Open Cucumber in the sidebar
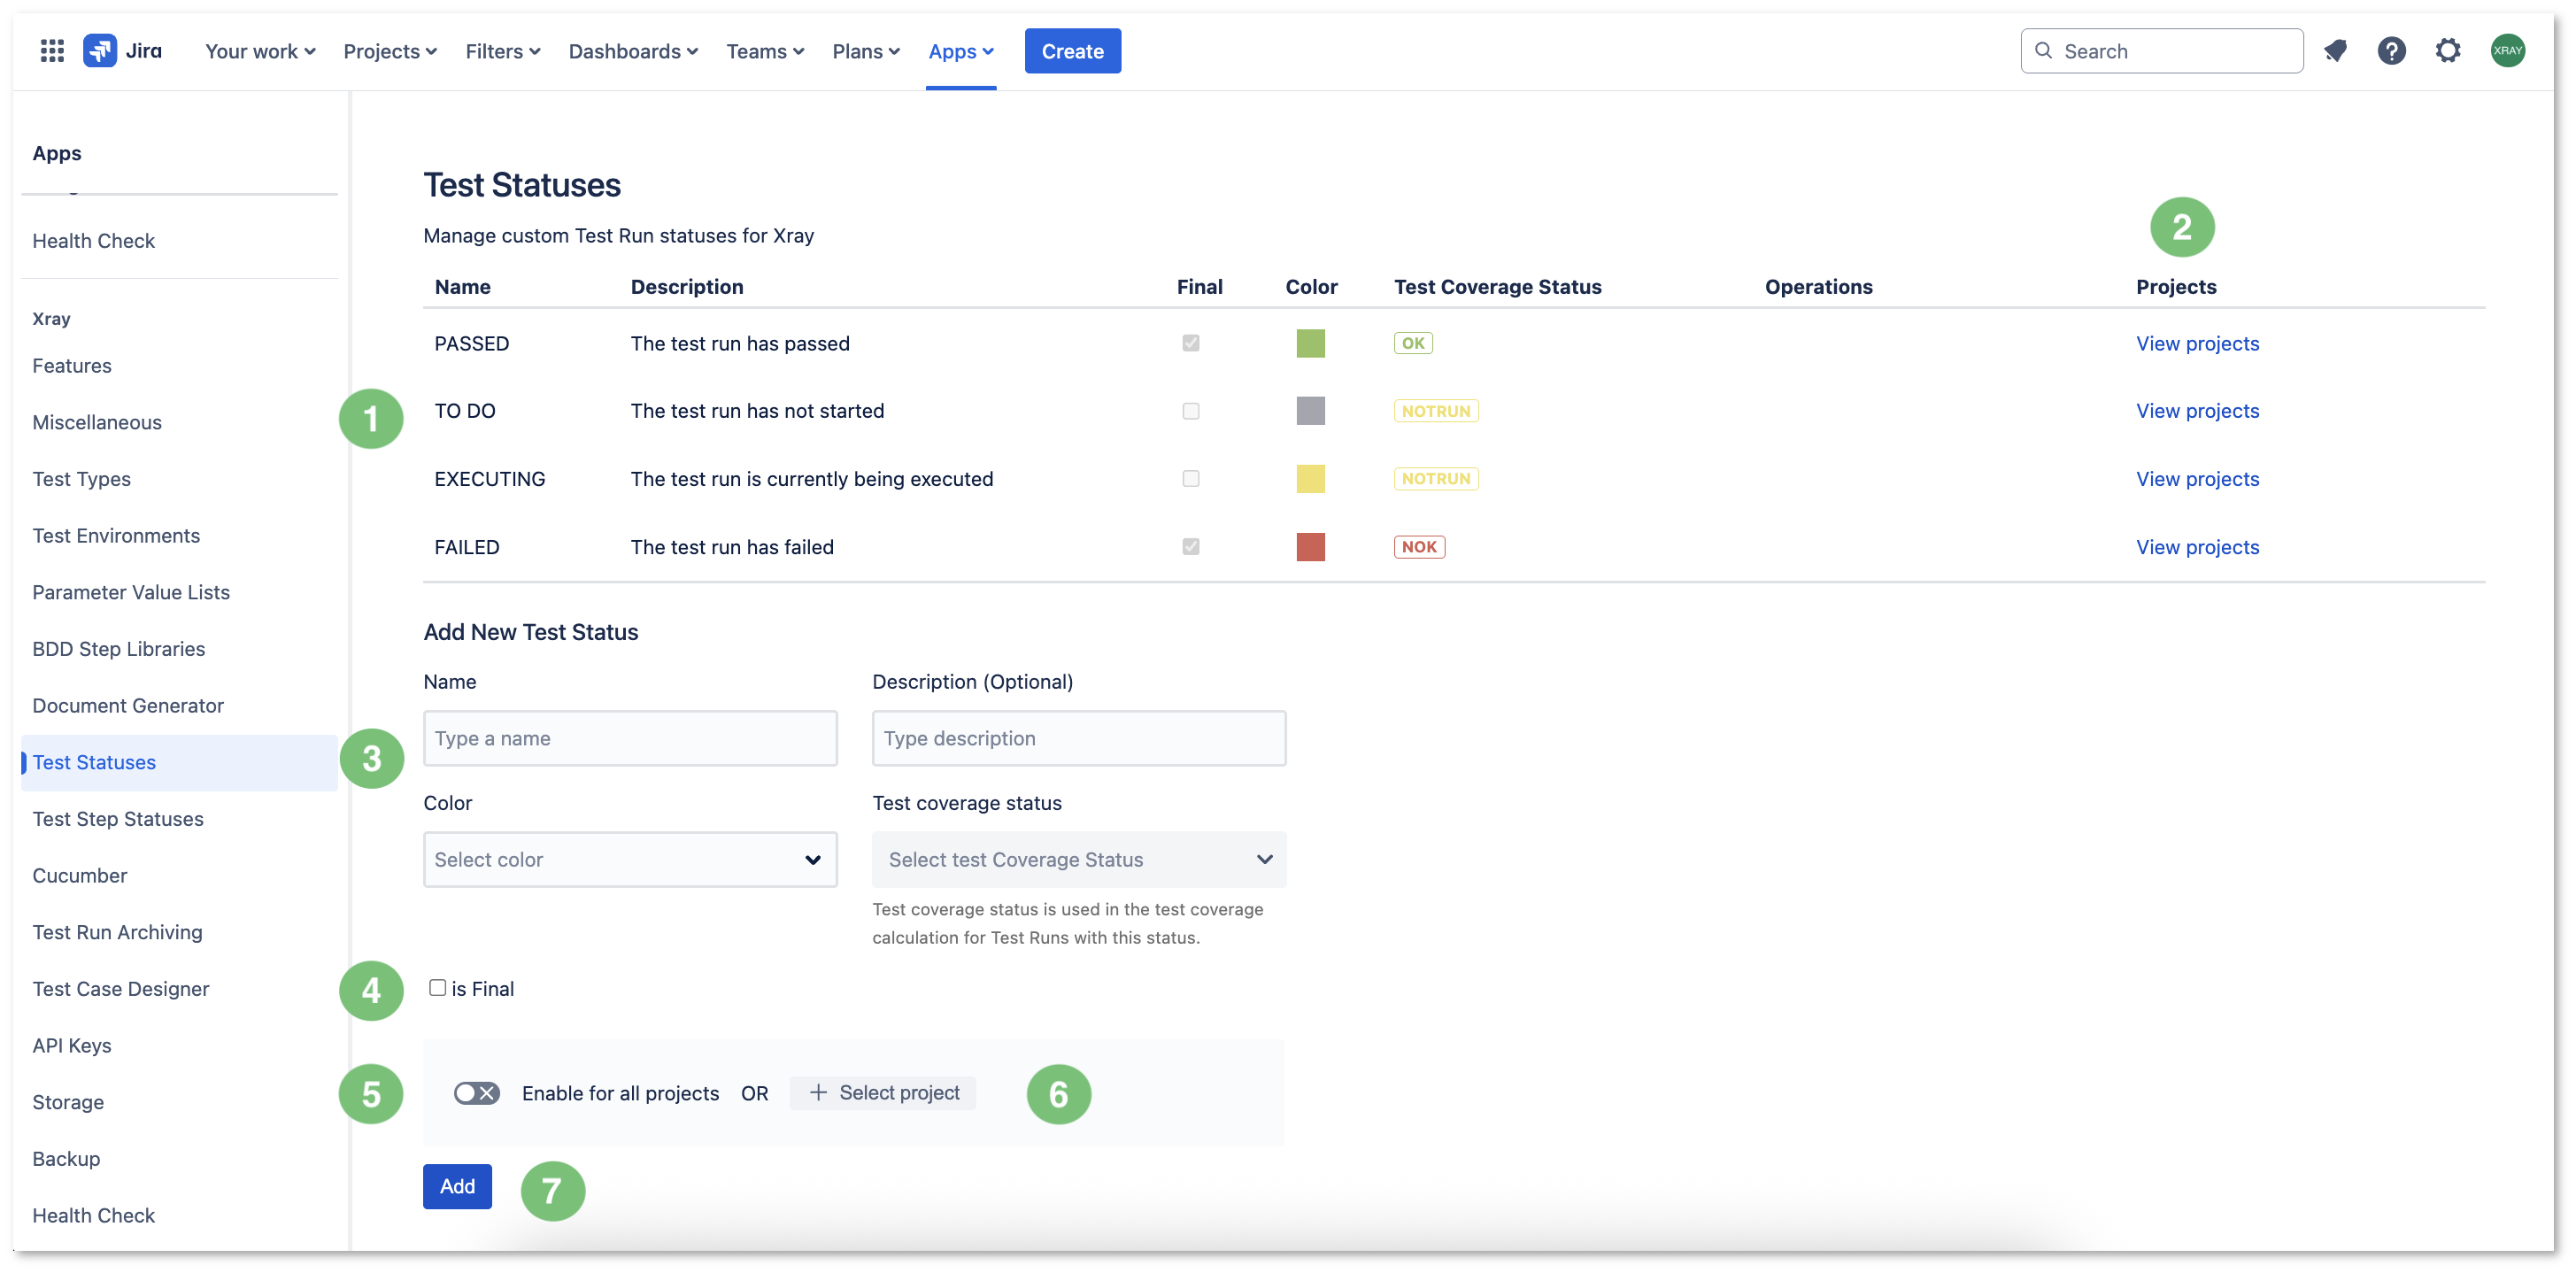The height and width of the screenshot is (1273, 2576). tap(80, 876)
